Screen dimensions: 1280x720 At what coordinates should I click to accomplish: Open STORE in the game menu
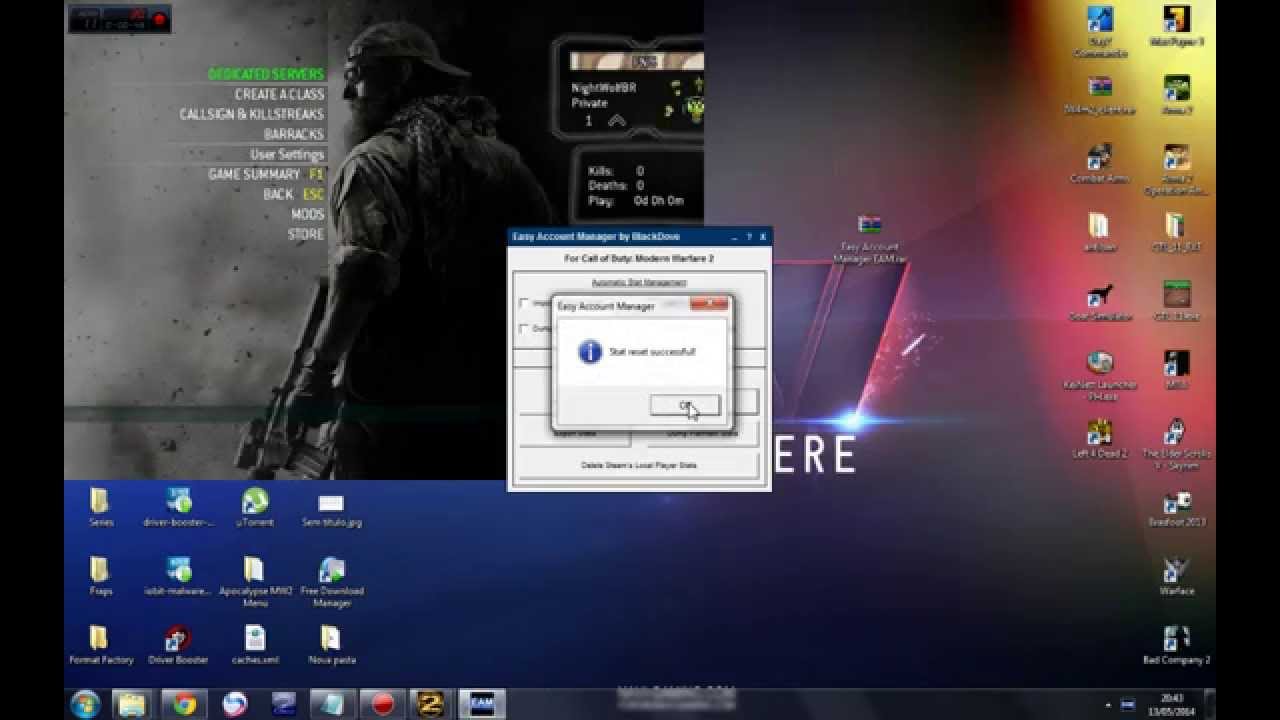pos(306,234)
